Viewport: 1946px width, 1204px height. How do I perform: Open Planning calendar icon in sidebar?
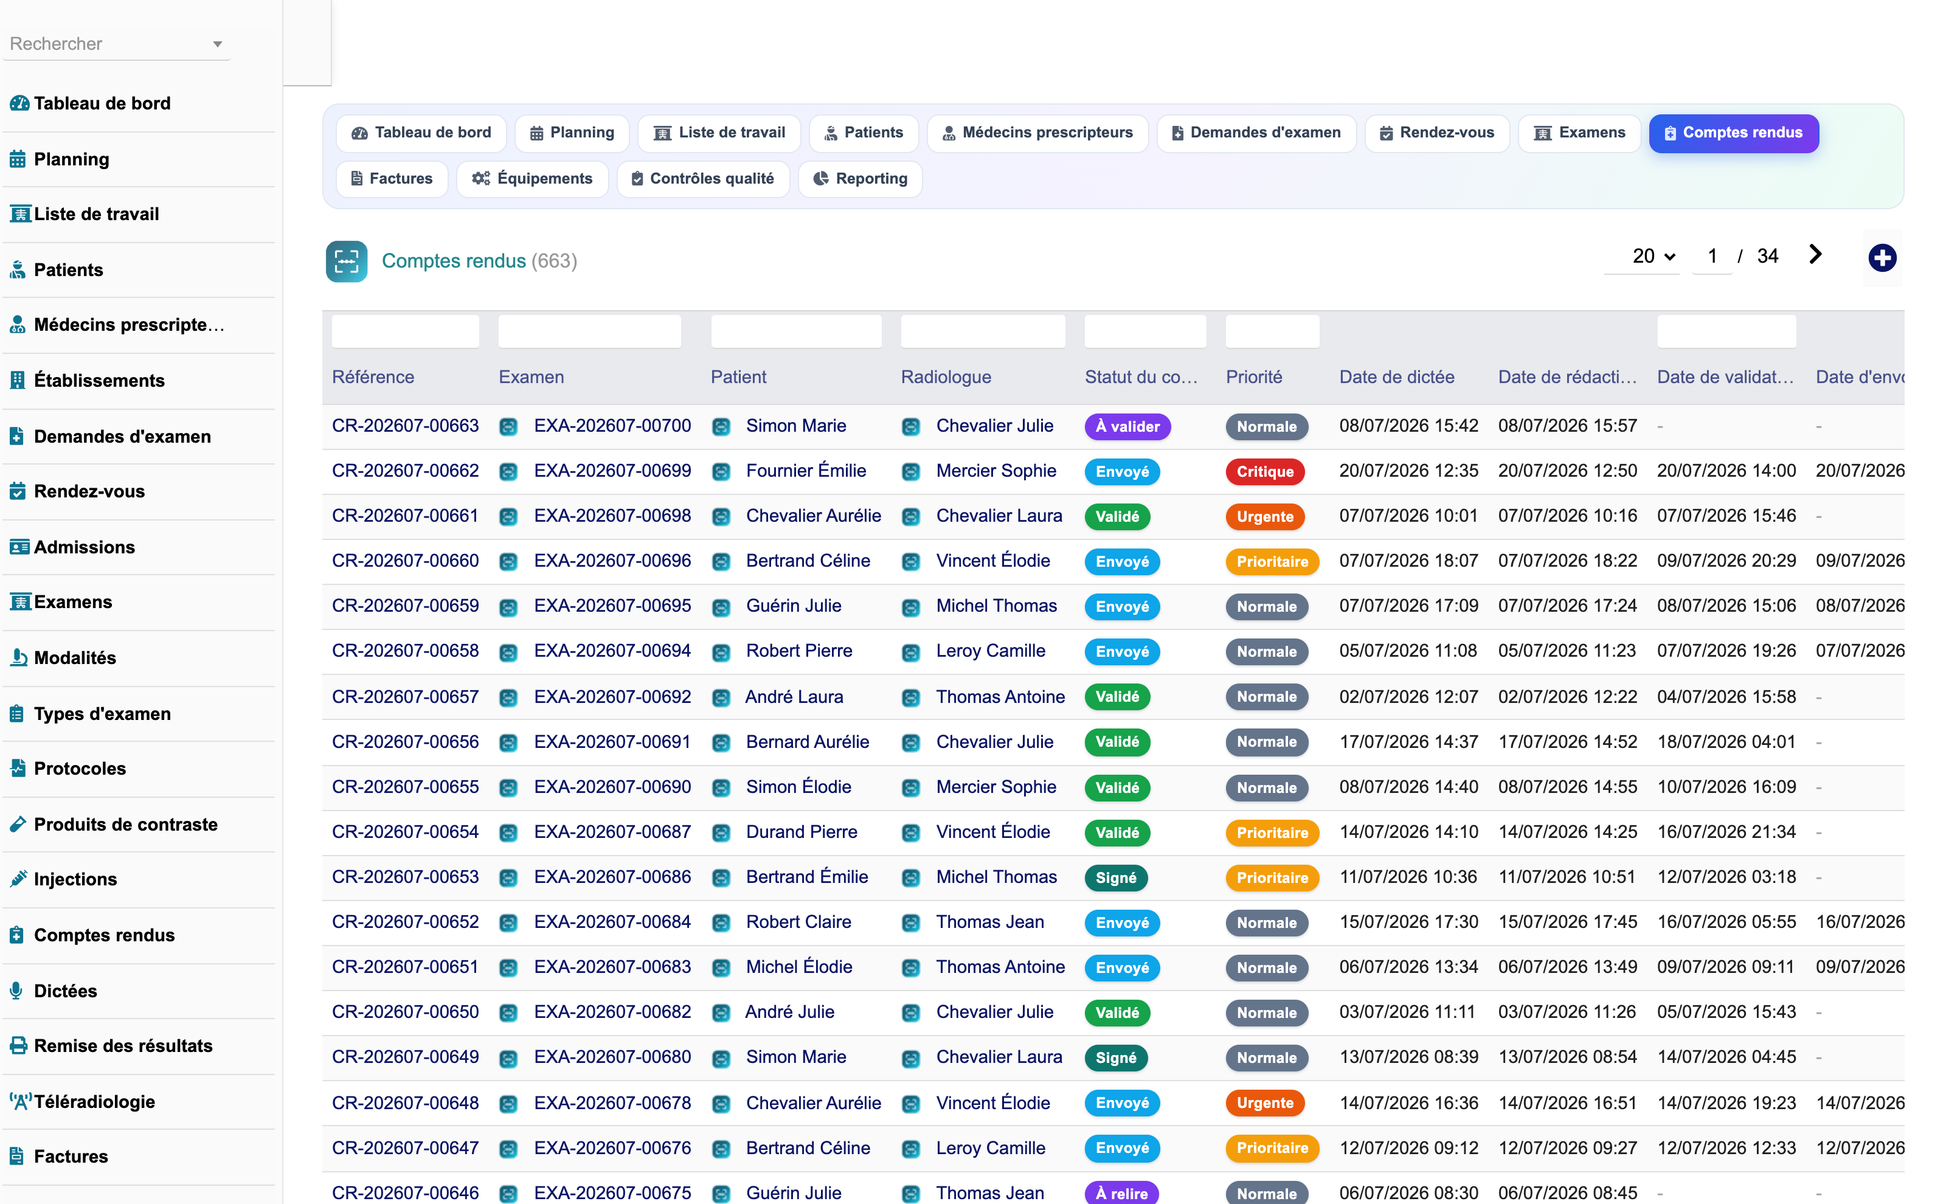point(18,159)
